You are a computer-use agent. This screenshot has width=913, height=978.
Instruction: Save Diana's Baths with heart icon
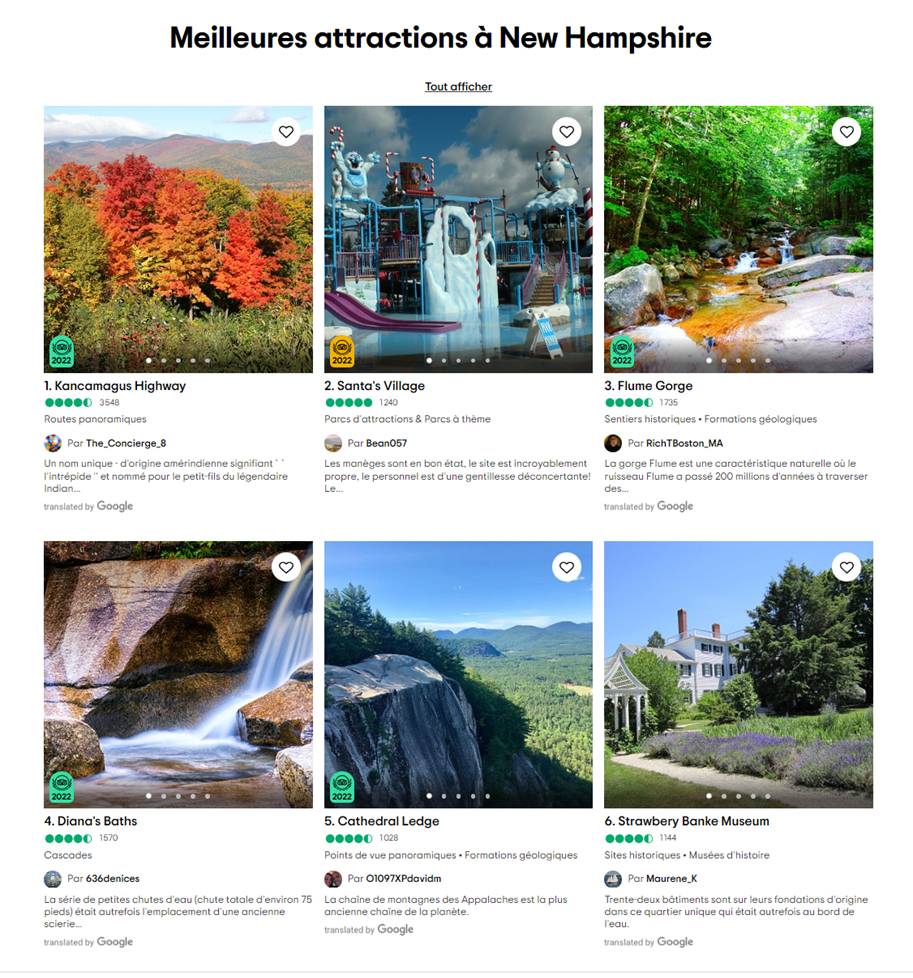pos(286,567)
